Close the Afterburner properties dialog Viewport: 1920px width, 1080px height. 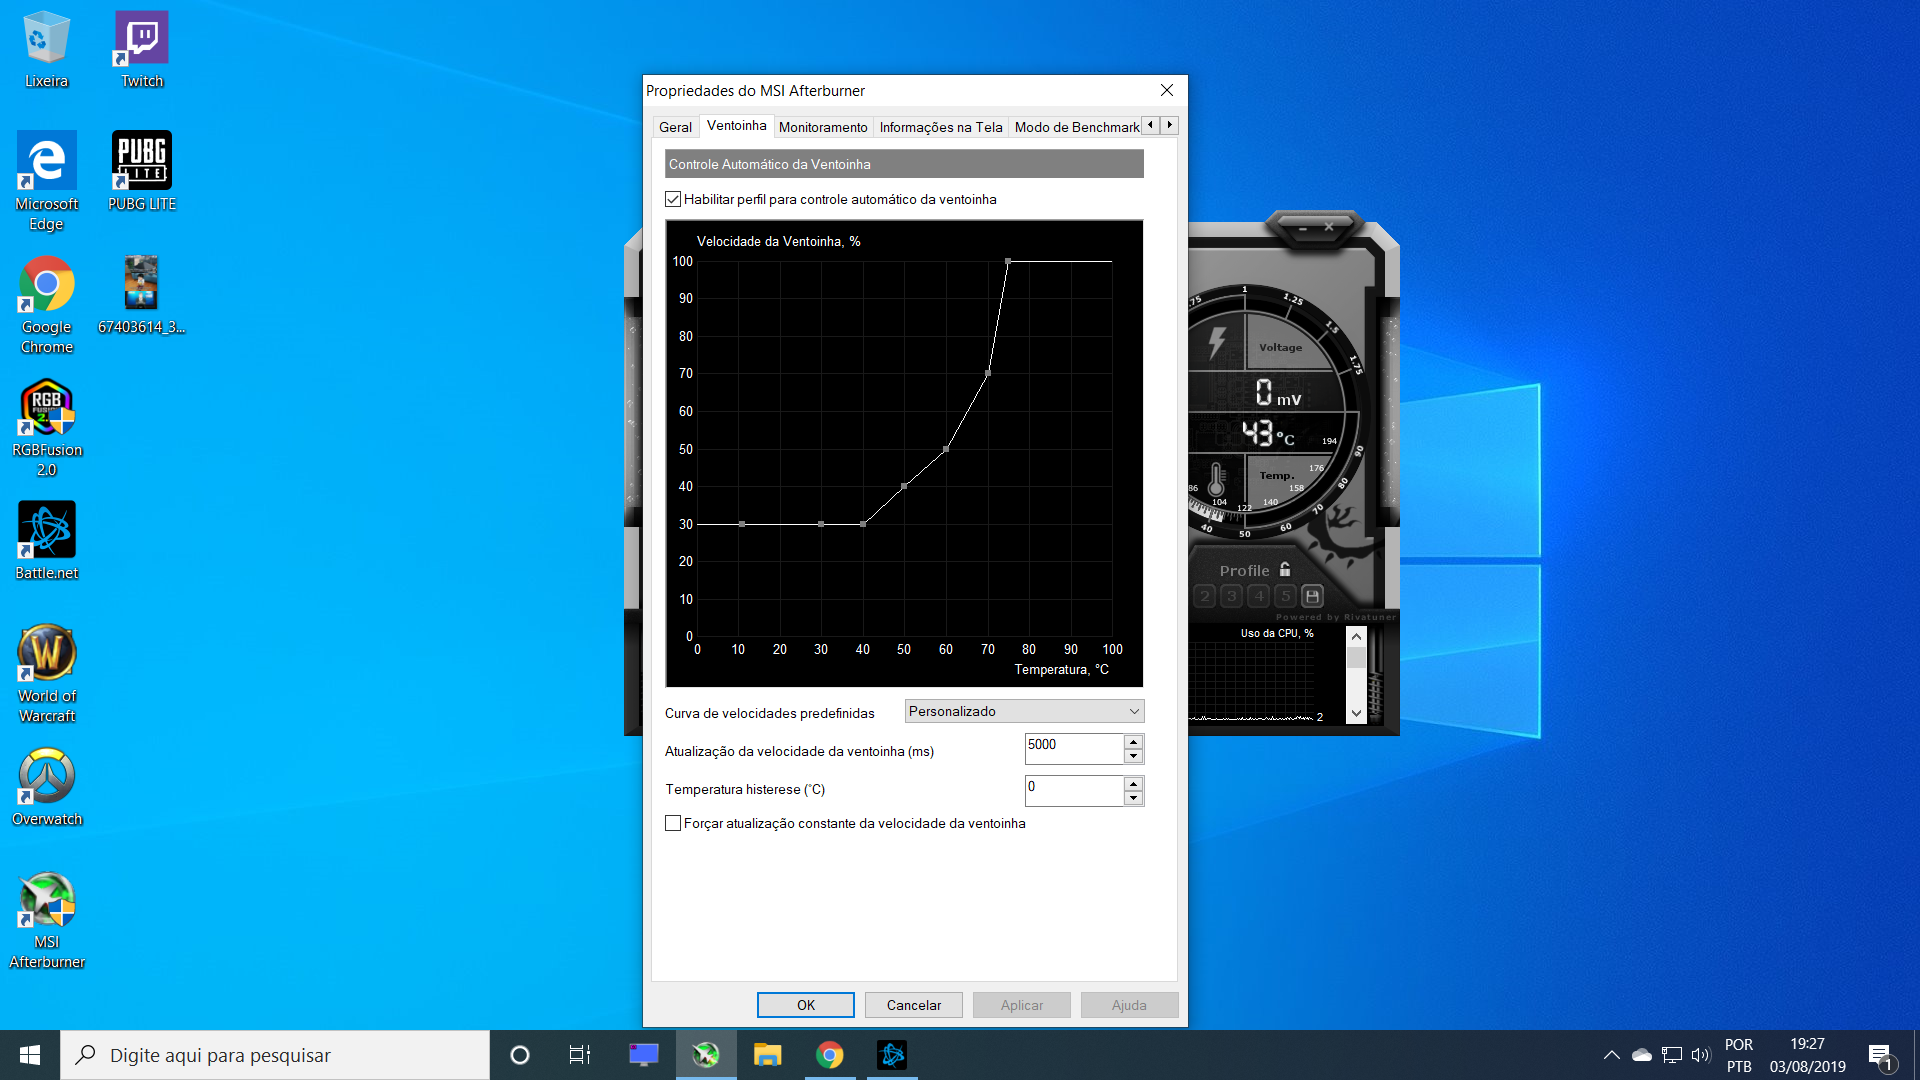click(x=1167, y=90)
